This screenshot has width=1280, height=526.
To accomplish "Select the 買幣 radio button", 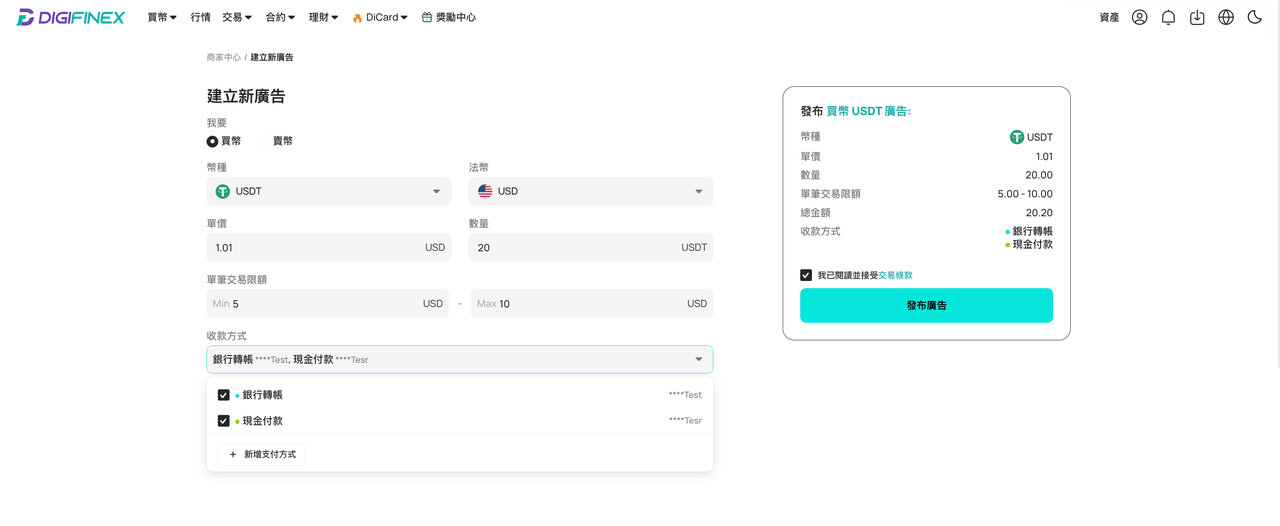I will (x=212, y=141).
